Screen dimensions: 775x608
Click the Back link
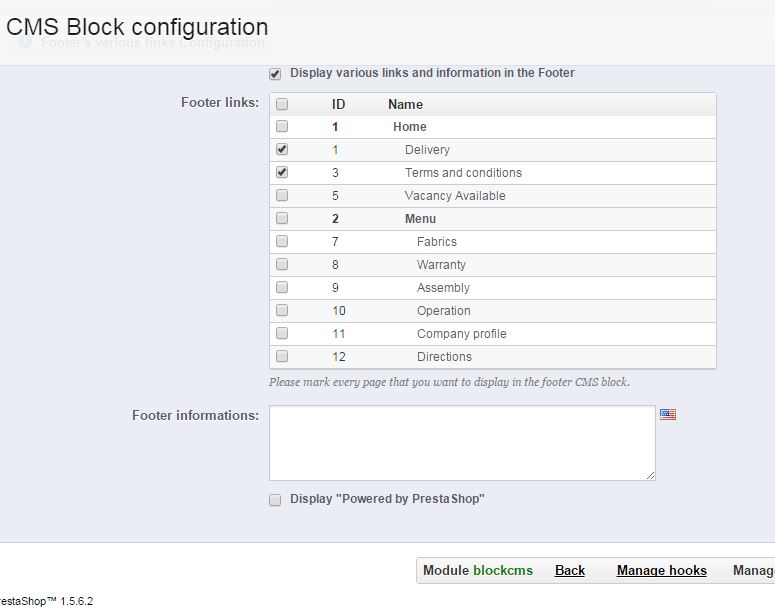coord(570,570)
